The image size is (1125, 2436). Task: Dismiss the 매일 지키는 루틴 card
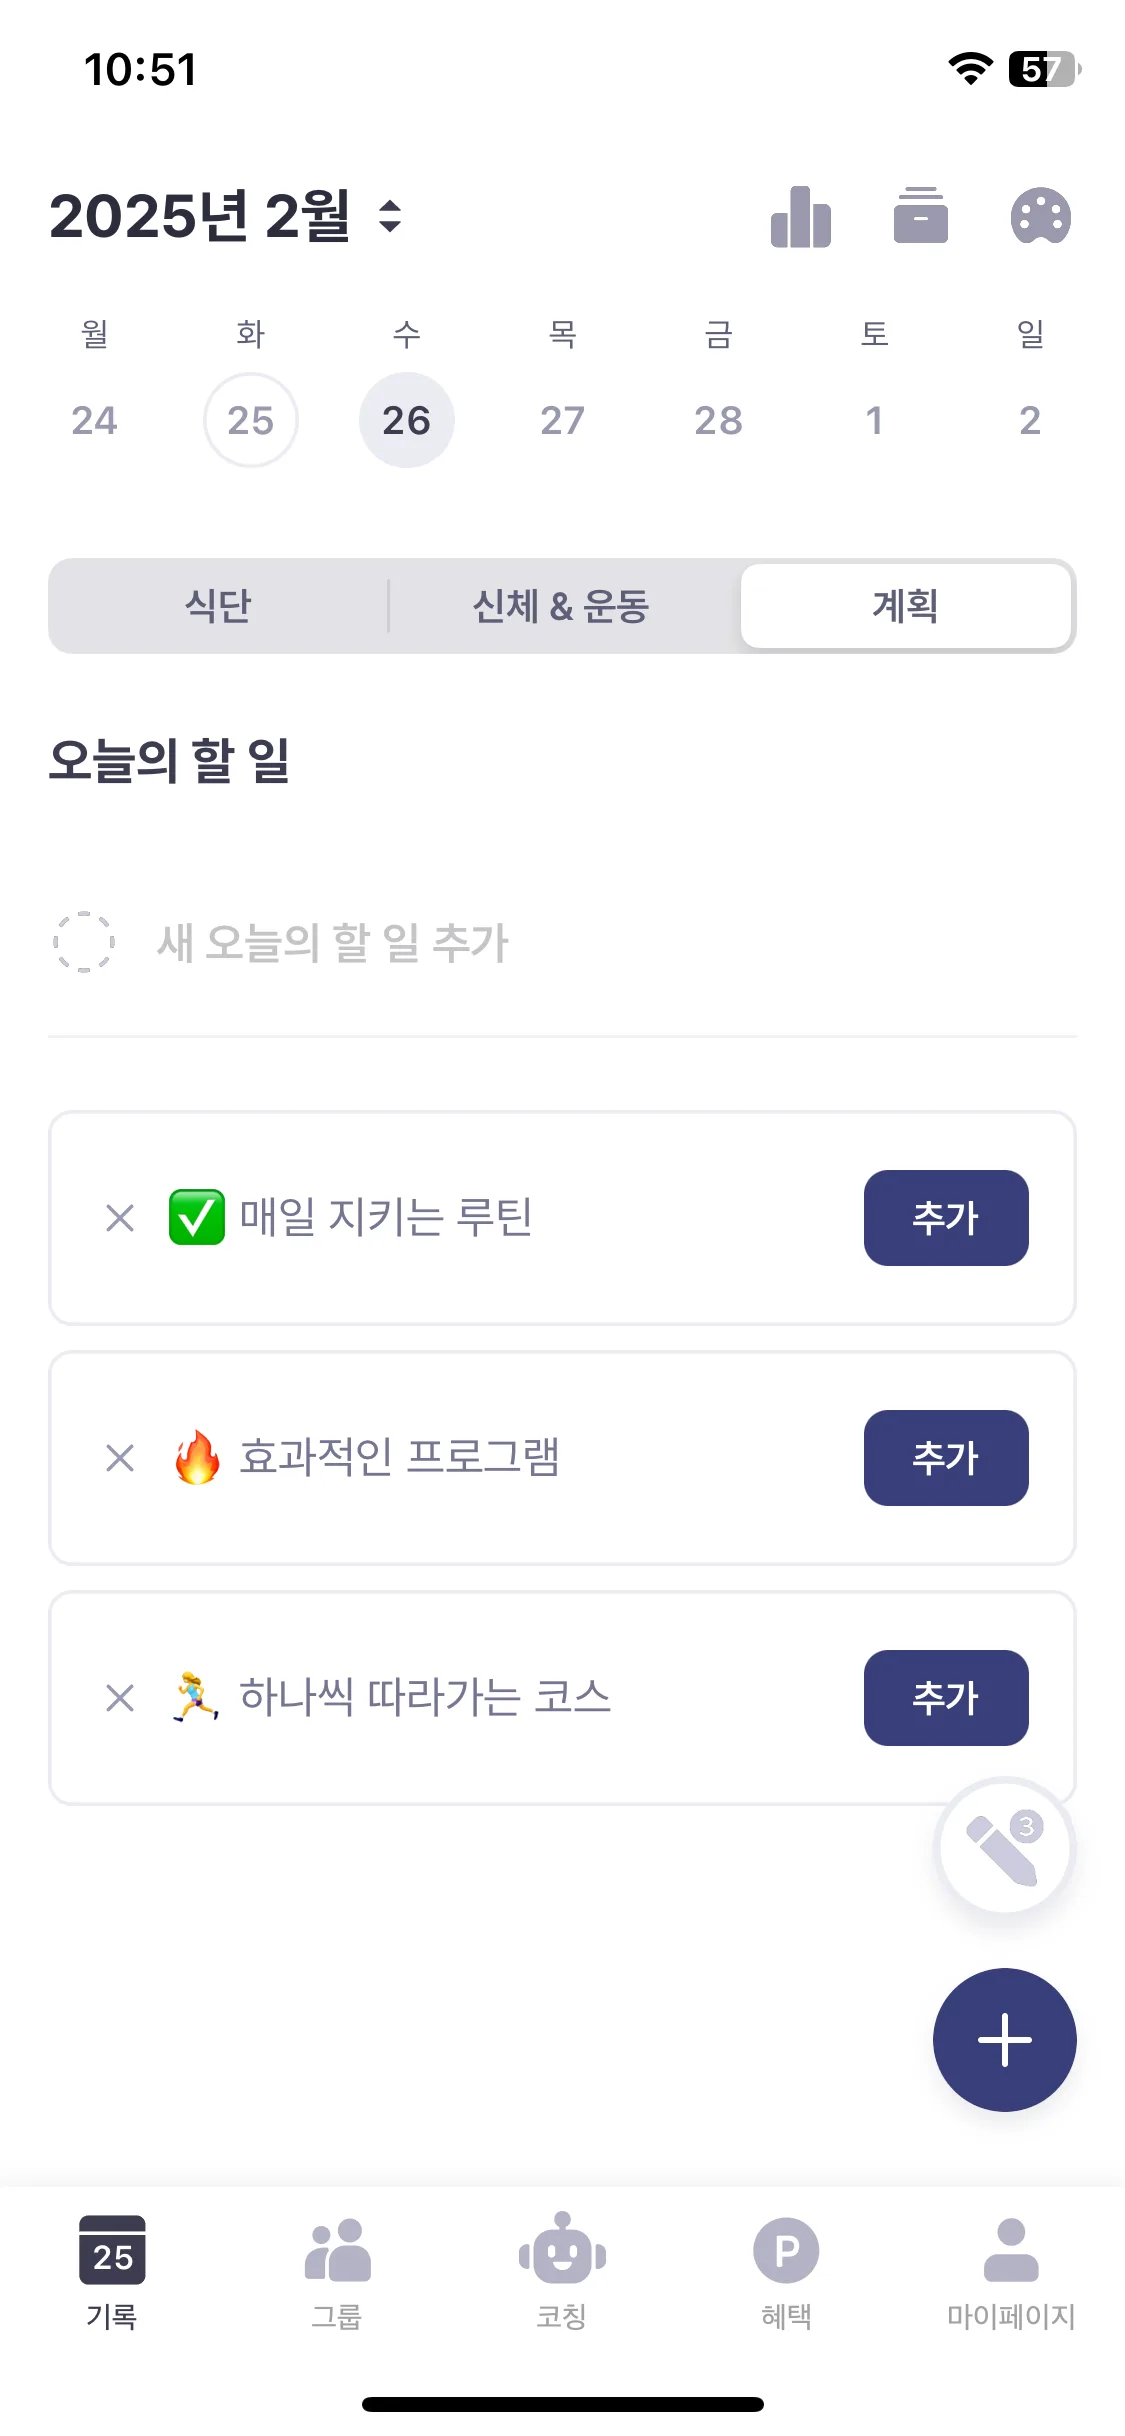coord(120,1218)
